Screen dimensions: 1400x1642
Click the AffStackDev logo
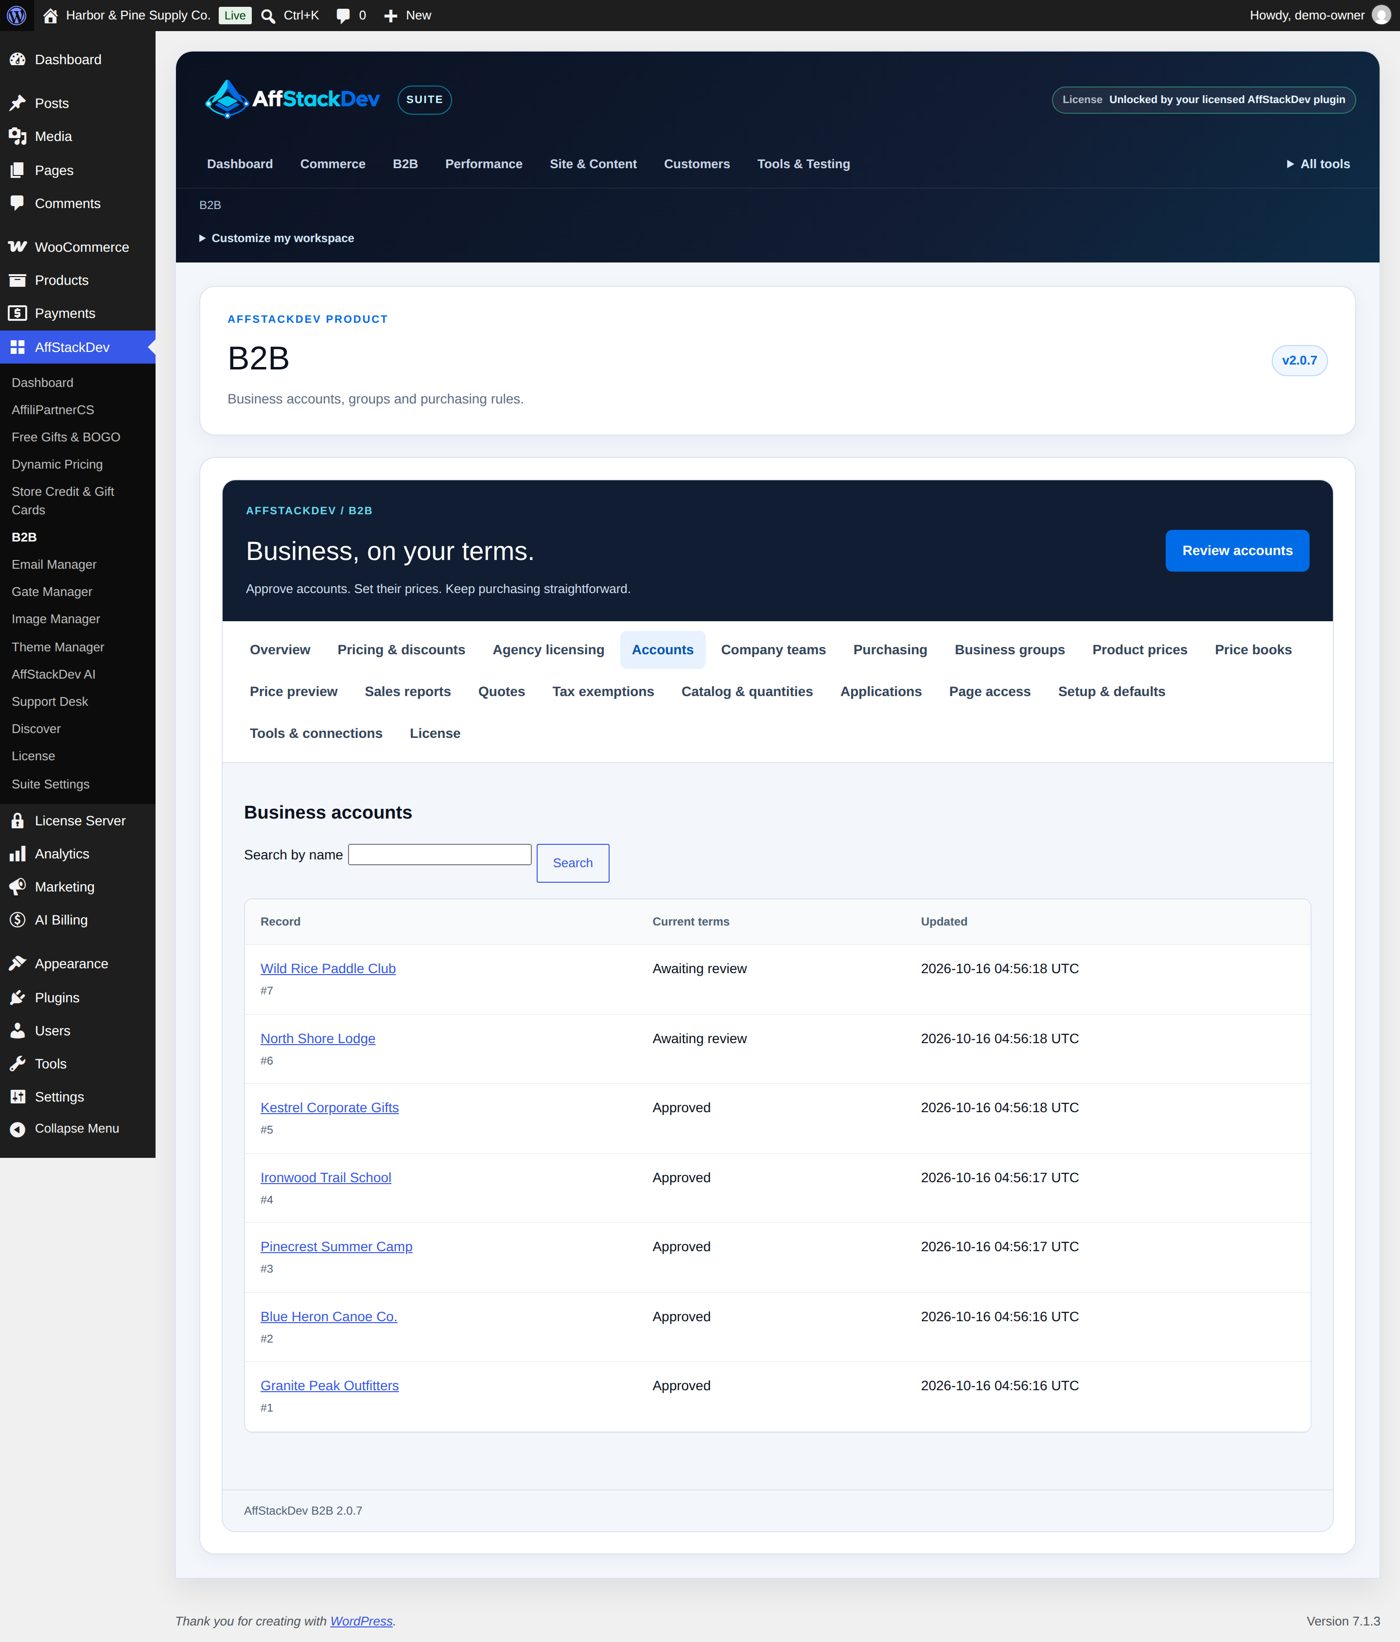tap(292, 99)
